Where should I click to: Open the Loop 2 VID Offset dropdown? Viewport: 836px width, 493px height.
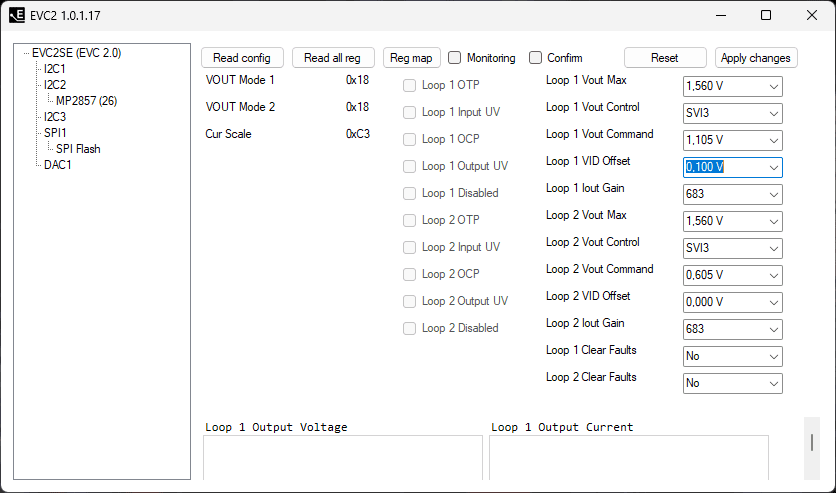pyautogui.click(x=733, y=302)
